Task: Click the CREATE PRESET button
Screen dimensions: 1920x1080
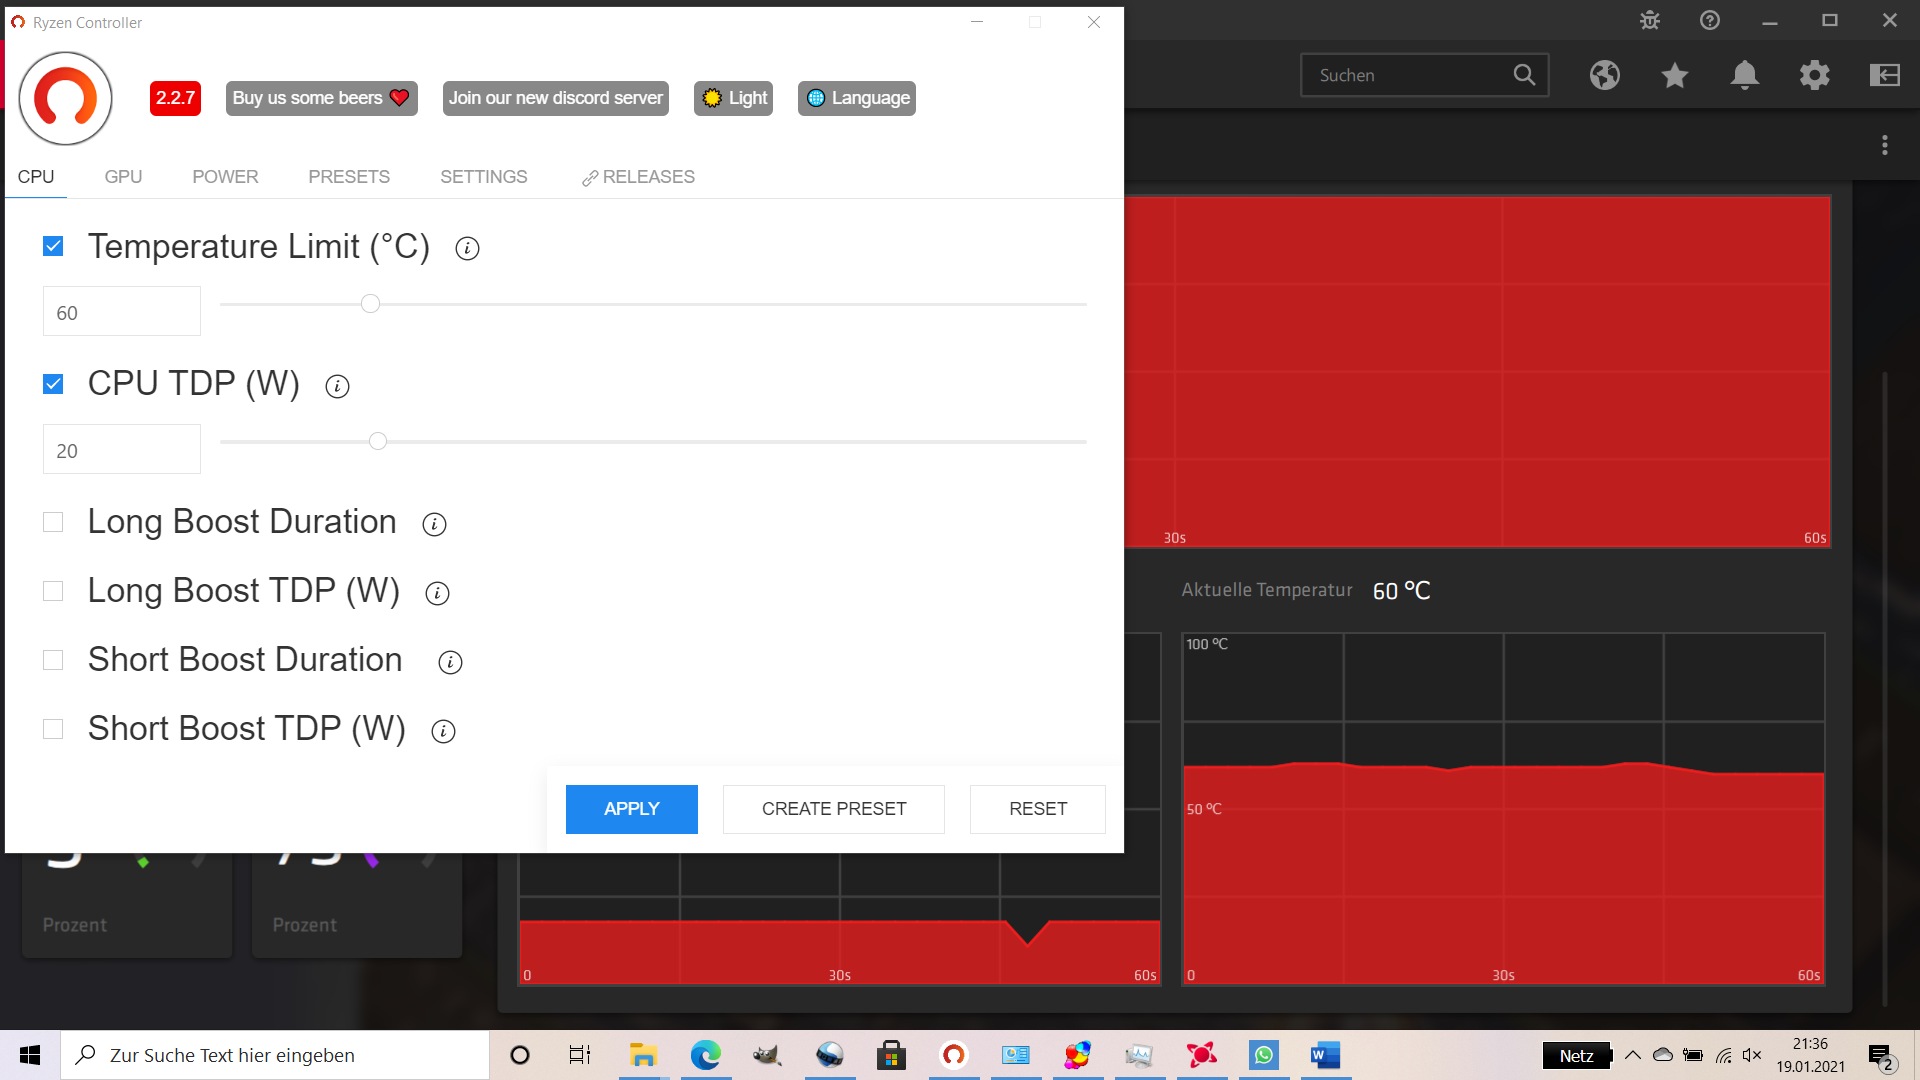Action: 833,809
